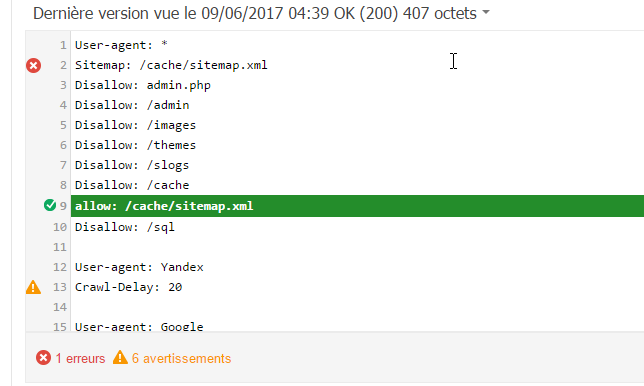Open the version dropdown arrow after '407 octets'
Image resolution: width=644 pixels, height=386 pixels.
click(486, 13)
